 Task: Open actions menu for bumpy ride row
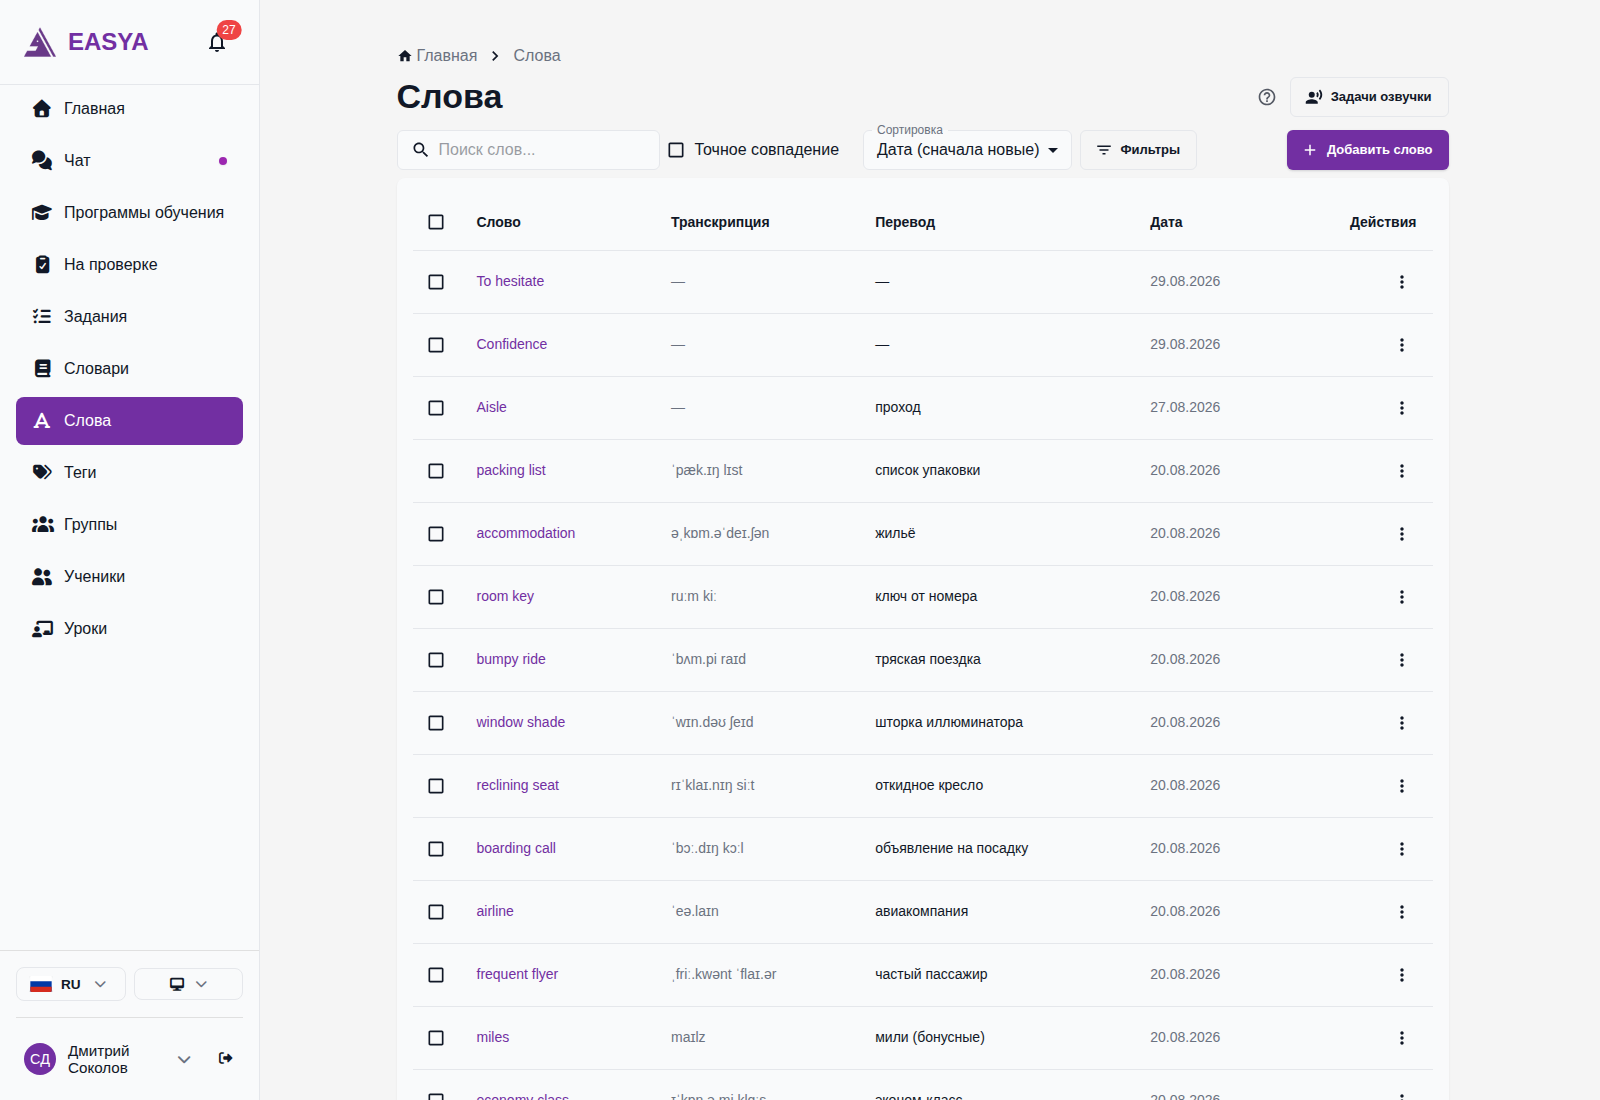[1402, 660]
